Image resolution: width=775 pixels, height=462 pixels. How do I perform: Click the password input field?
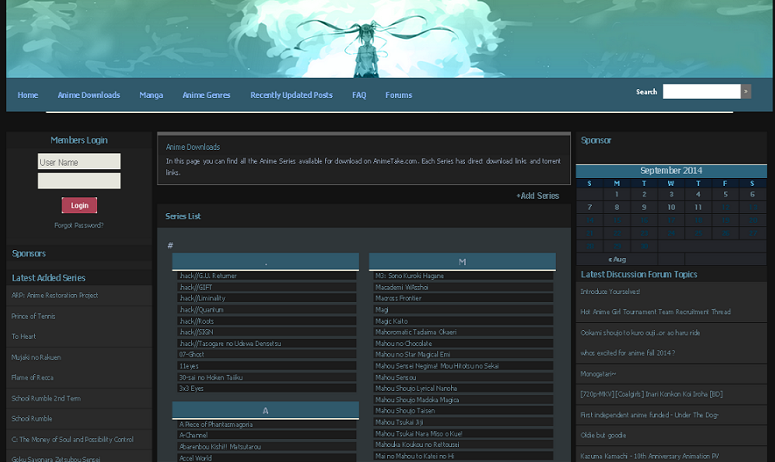coord(79,181)
